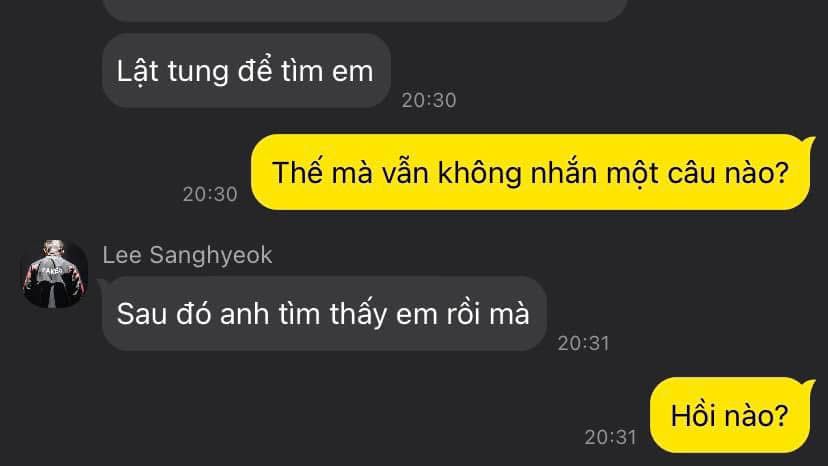
Task: Click the word 'Sau' starting the gray reply
Action: click(142, 314)
